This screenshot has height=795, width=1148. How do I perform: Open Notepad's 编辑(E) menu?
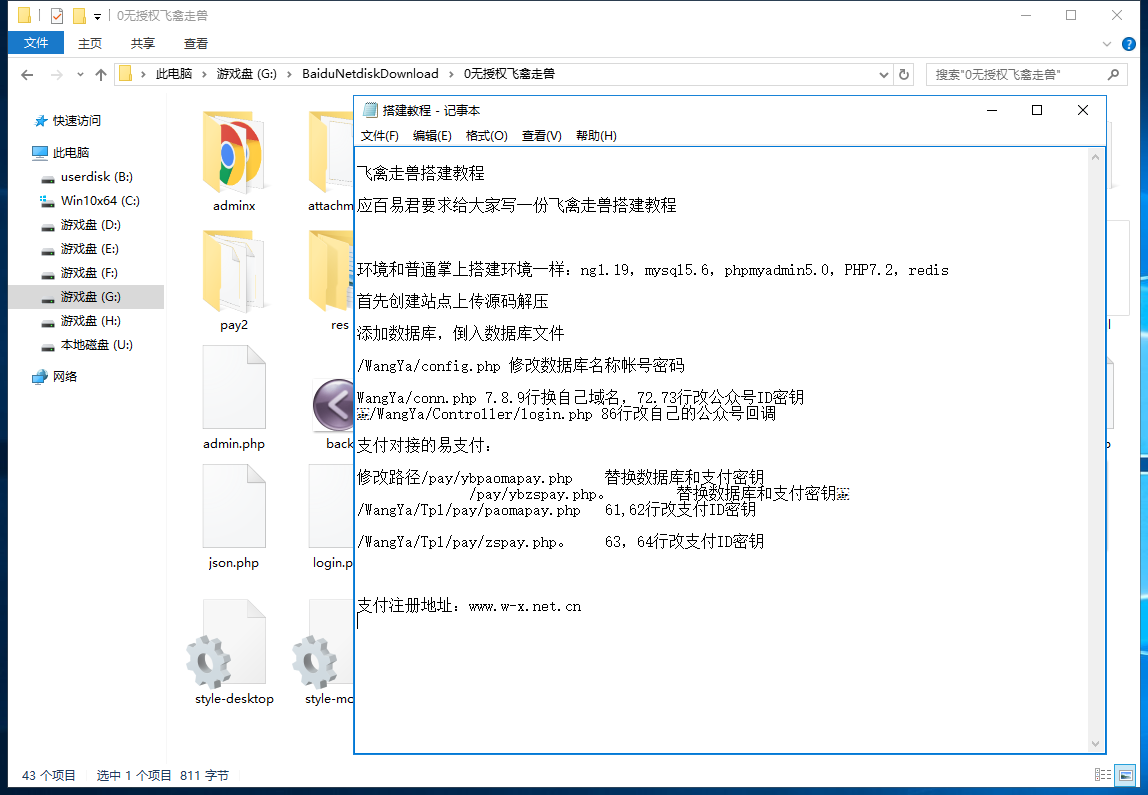pyautogui.click(x=432, y=136)
